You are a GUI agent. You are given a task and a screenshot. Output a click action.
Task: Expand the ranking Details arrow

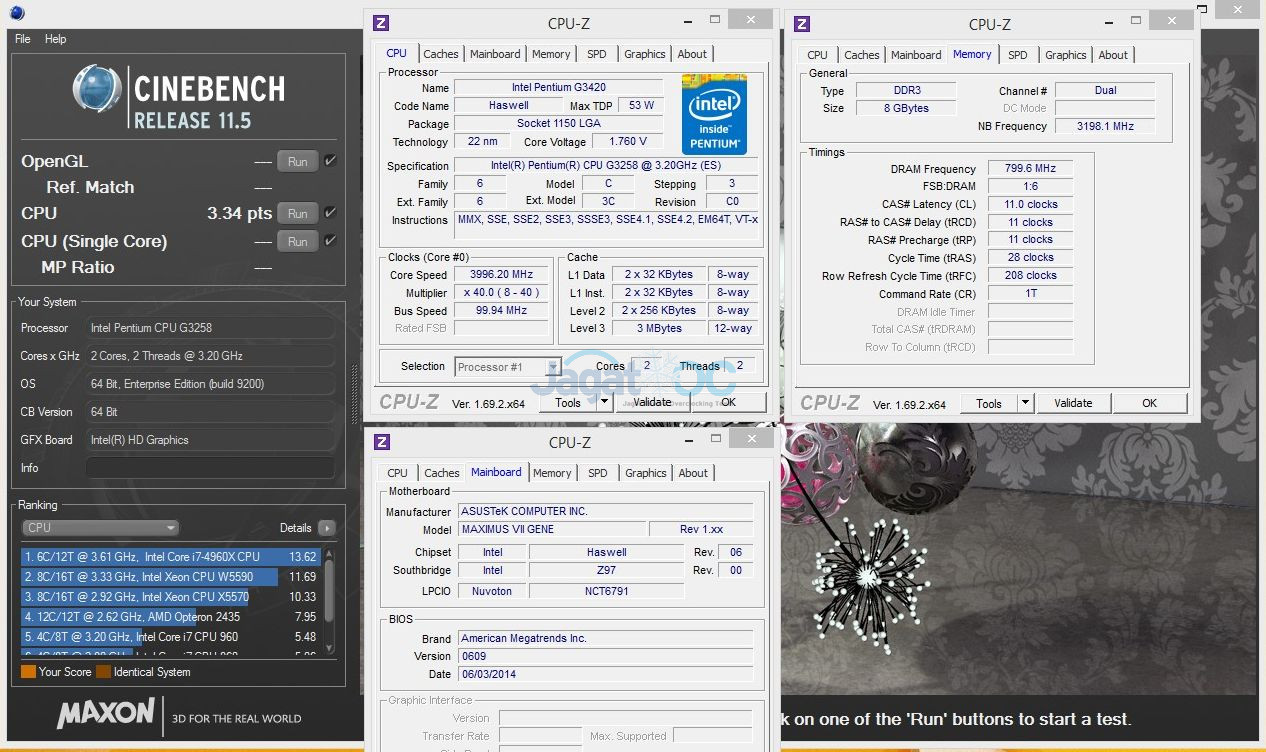click(326, 528)
